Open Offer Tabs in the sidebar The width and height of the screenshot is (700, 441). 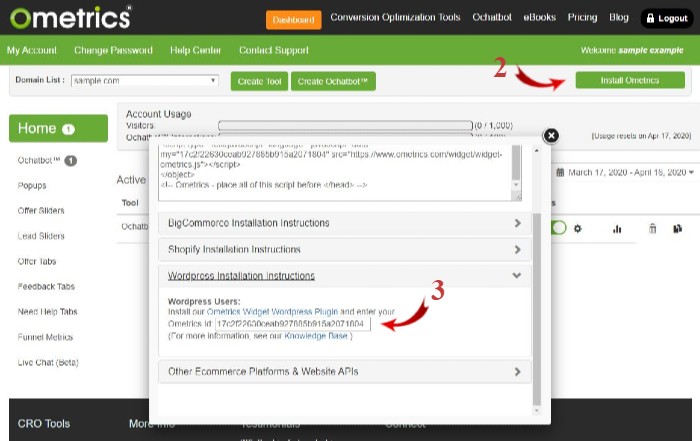[37, 261]
